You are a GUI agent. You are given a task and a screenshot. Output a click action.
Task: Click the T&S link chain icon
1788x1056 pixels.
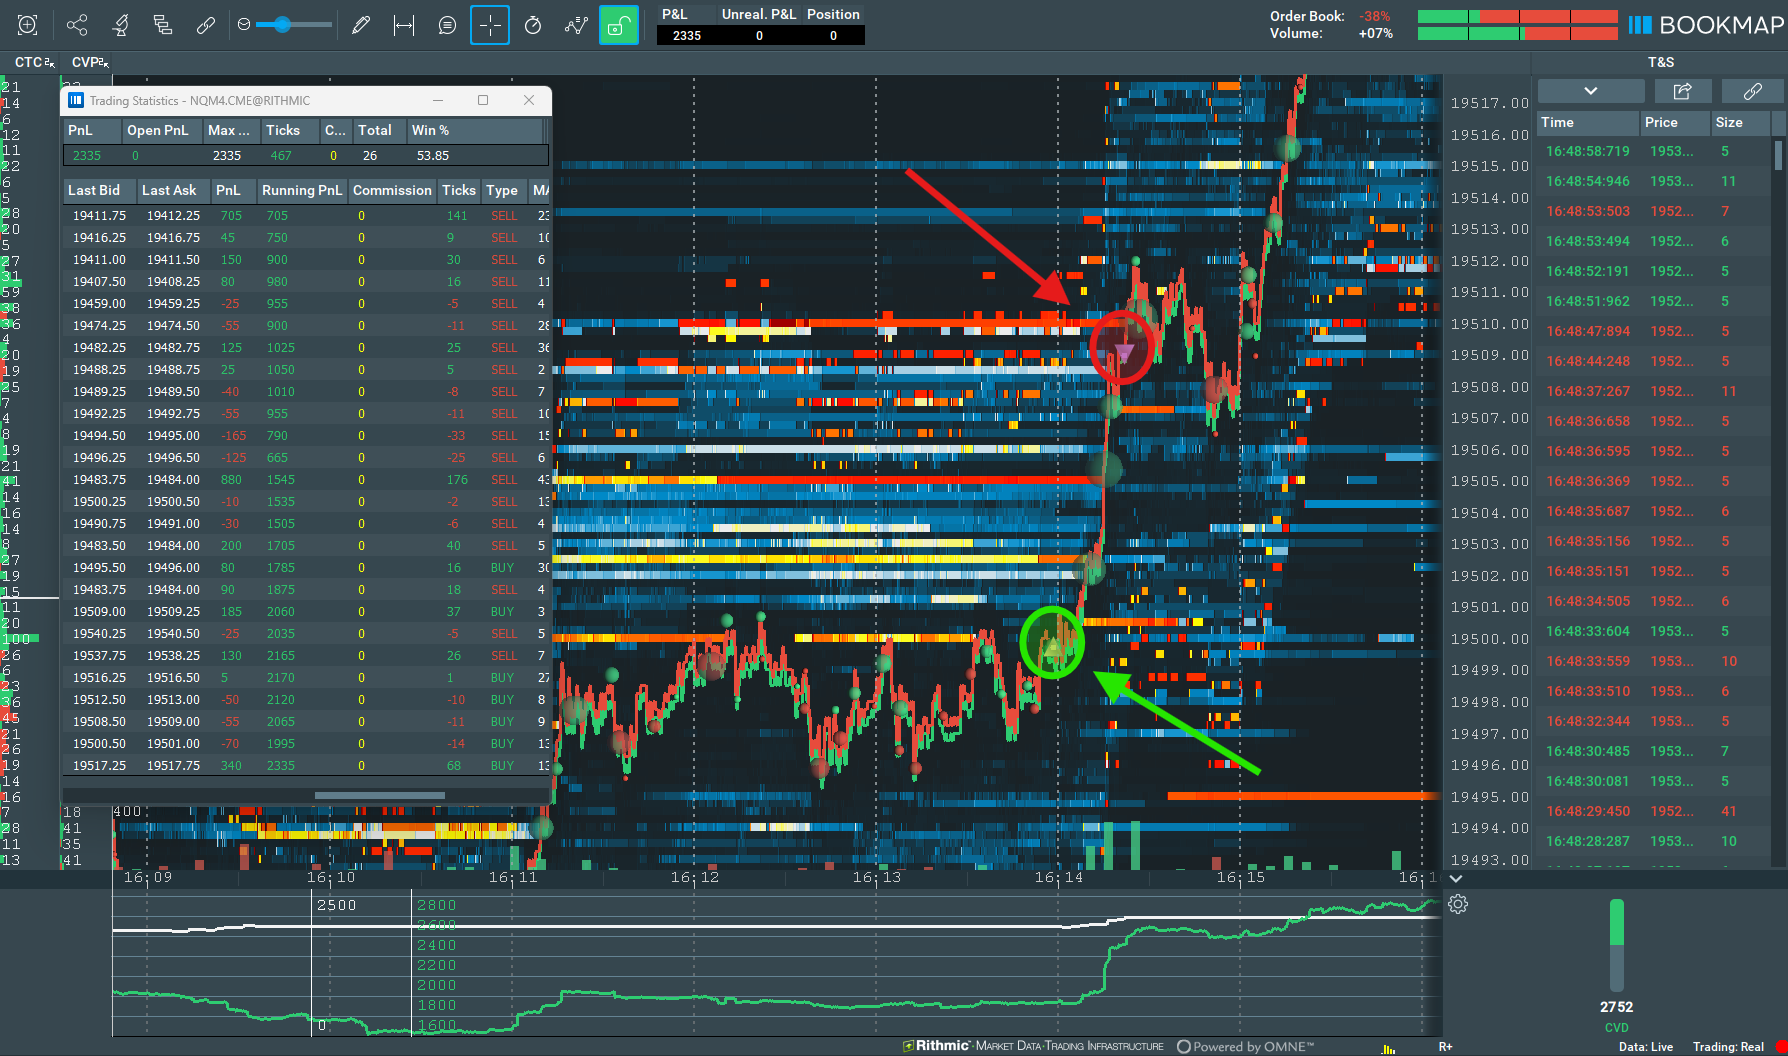[1752, 91]
